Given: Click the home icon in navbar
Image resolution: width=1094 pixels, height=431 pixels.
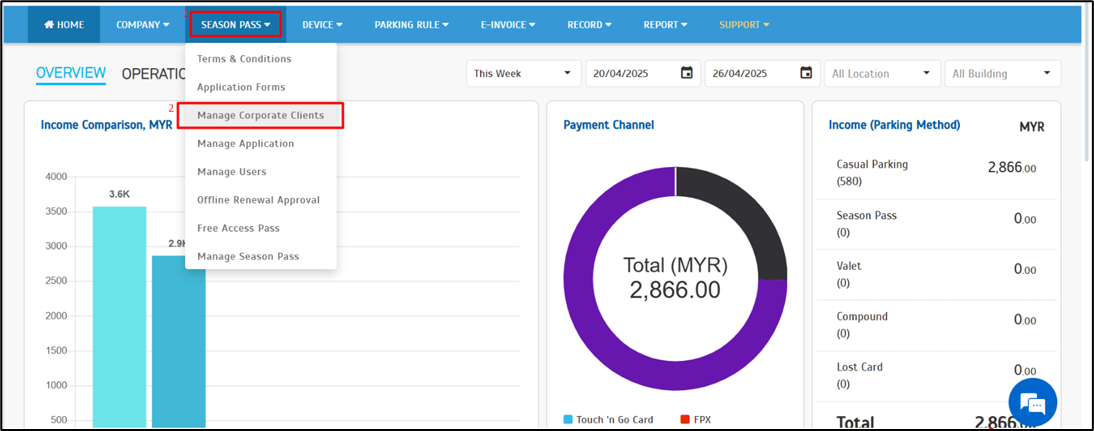Looking at the screenshot, I should 49,24.
